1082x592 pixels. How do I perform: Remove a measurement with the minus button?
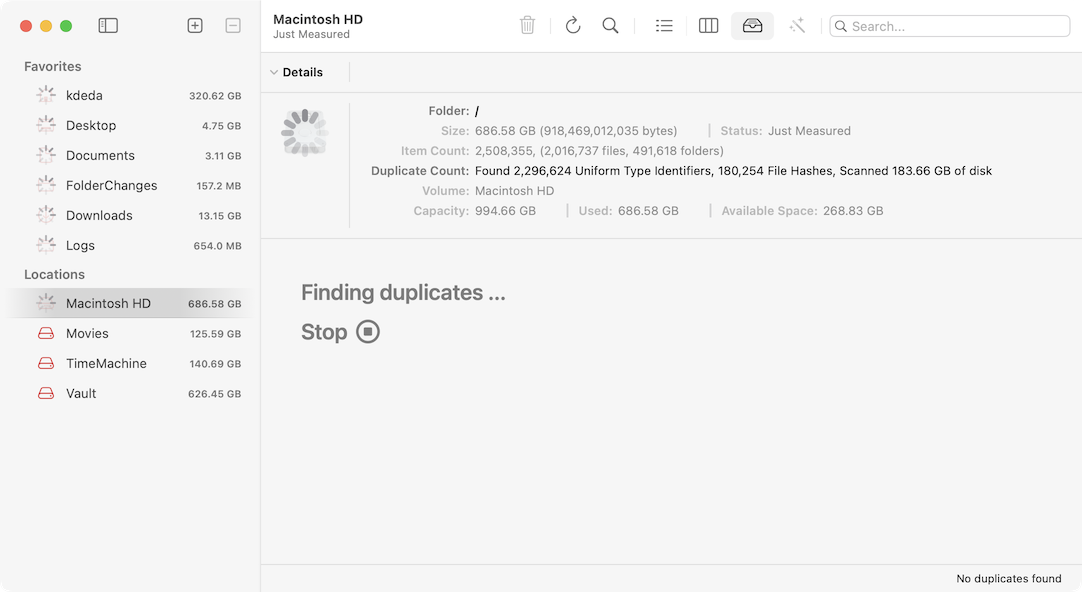coord(233,25)
